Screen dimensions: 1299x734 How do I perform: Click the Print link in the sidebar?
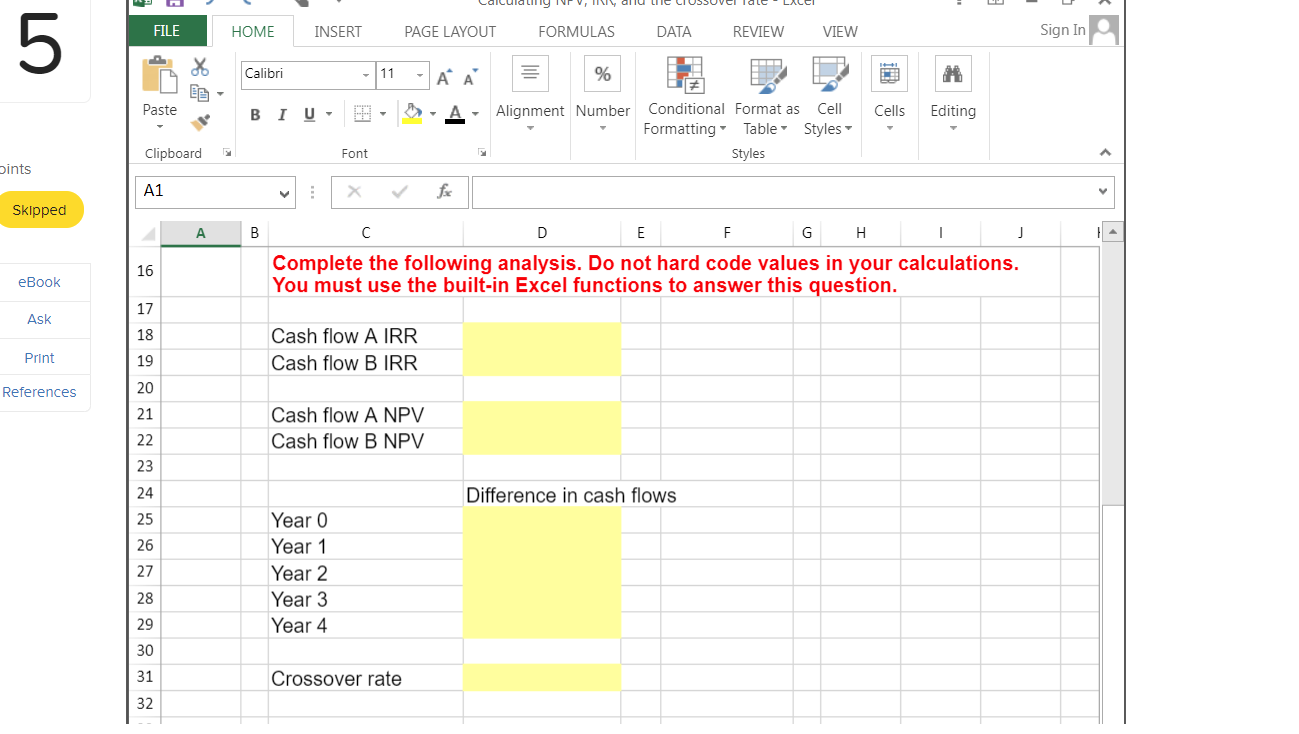pos(38,357)
